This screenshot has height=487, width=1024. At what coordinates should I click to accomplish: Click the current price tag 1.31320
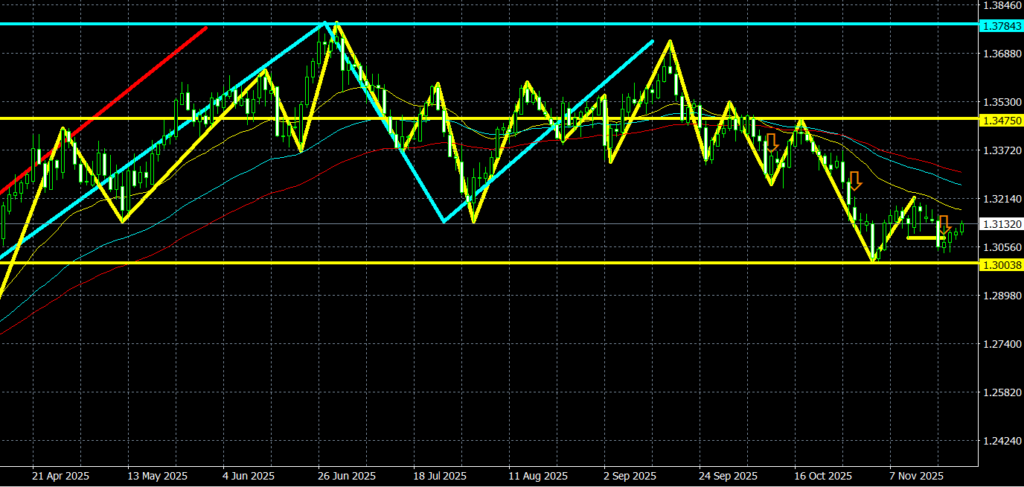pos(998,224)
